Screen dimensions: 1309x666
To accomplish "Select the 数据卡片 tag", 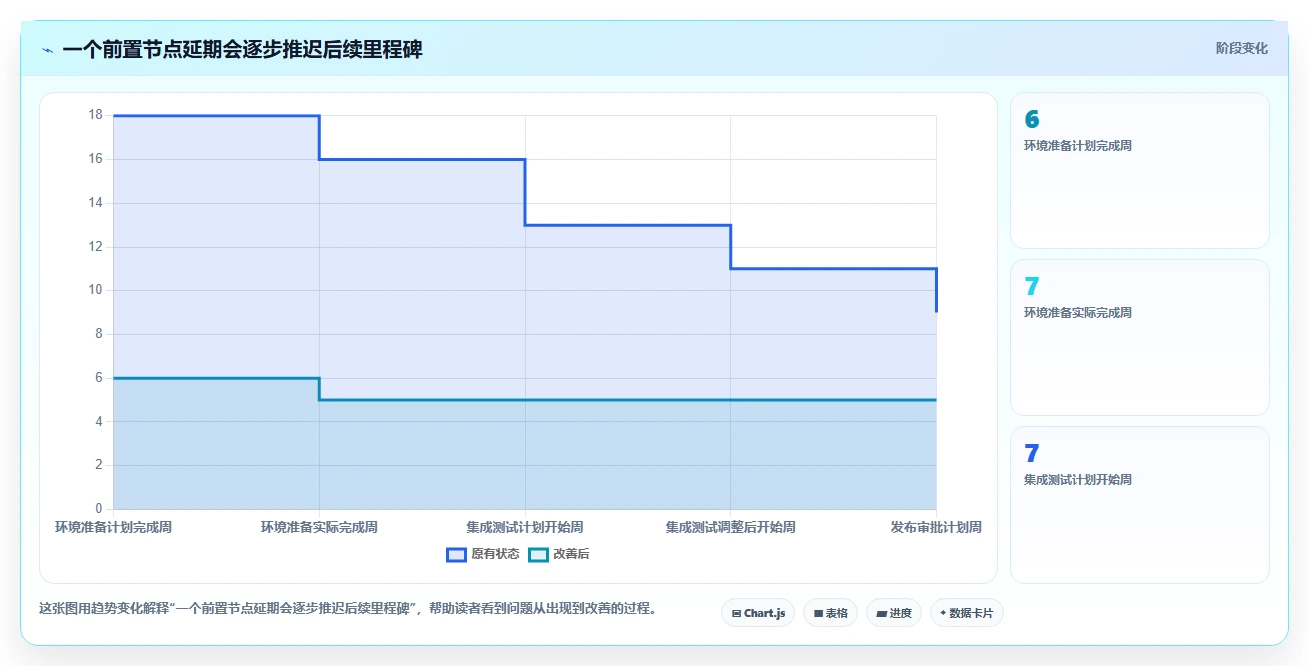I will tap(966, 613).
